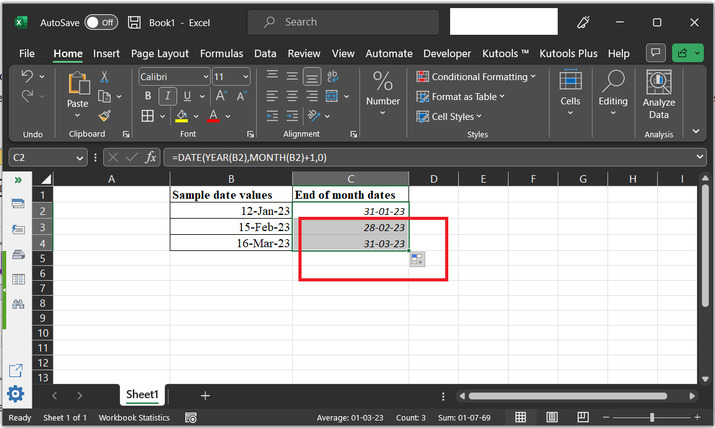Open Cell Styles menu
The image size is (715, 428).
point(449,117)
